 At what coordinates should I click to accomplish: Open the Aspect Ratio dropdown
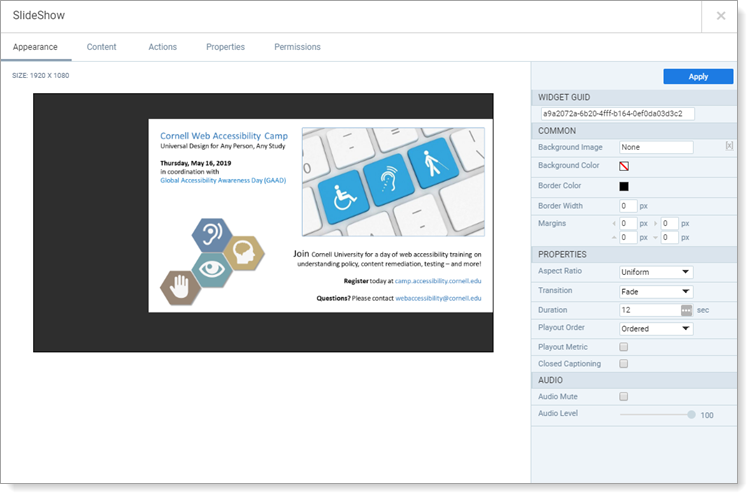coord(656,272)
